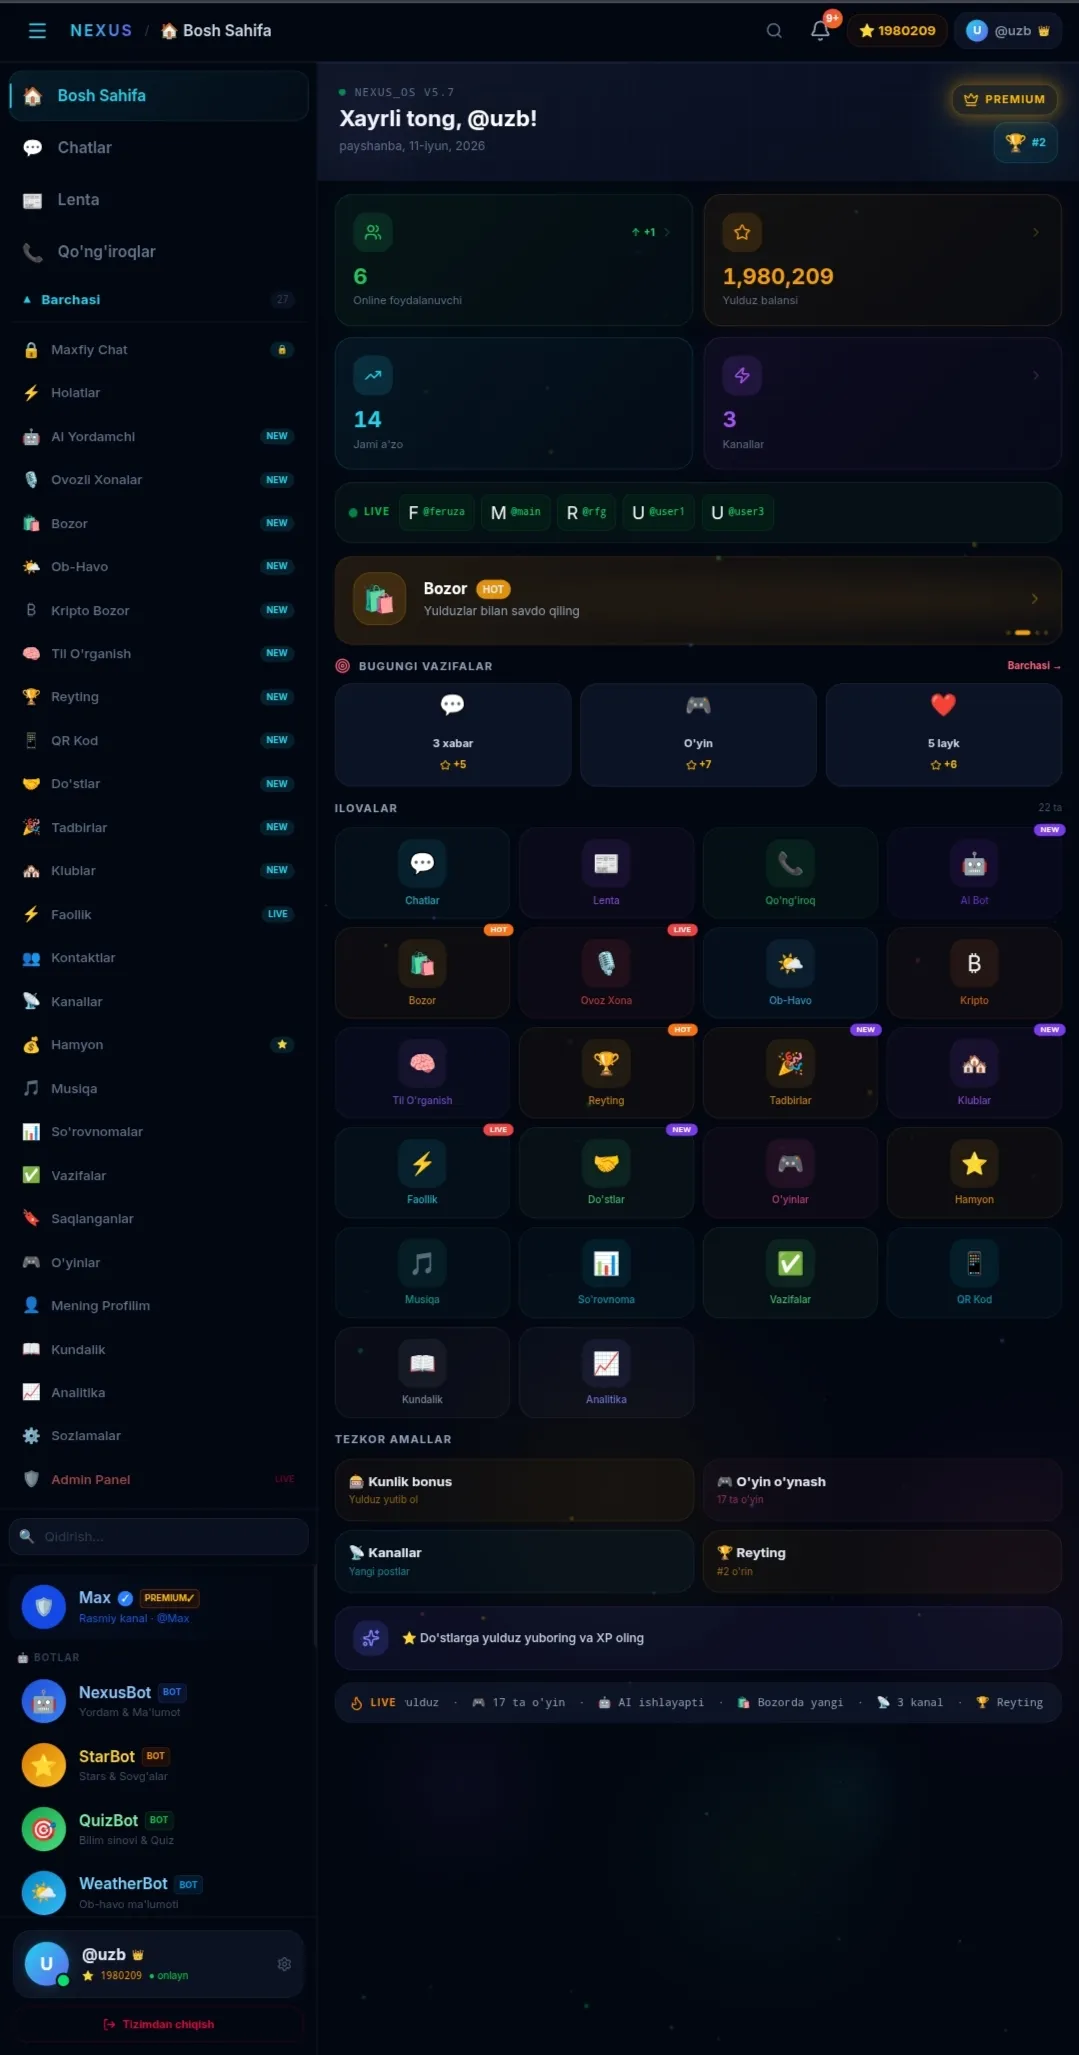Select the banner carousel indicator dots
The height and width of the screenshot is (2055, 1079).
1027,632
